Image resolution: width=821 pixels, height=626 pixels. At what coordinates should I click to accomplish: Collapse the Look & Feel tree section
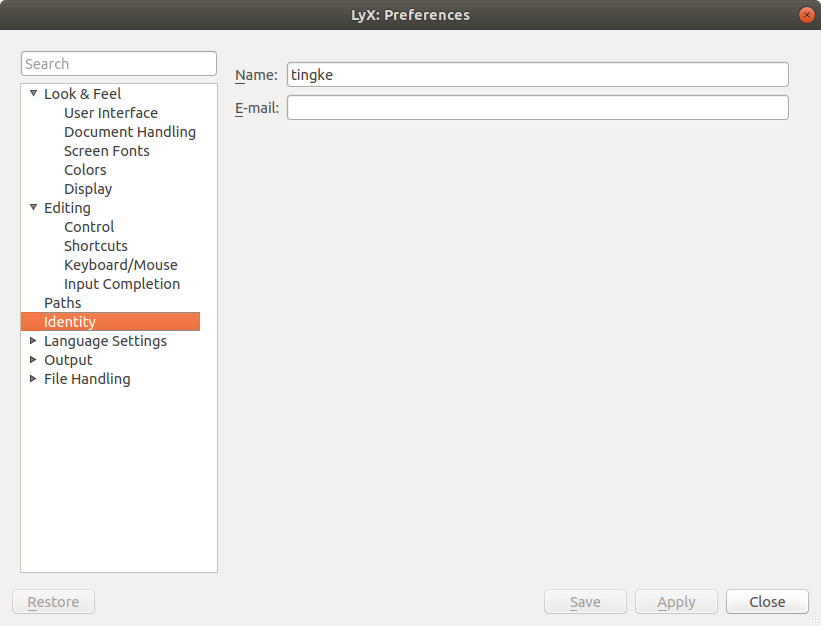tap(33, 94)
